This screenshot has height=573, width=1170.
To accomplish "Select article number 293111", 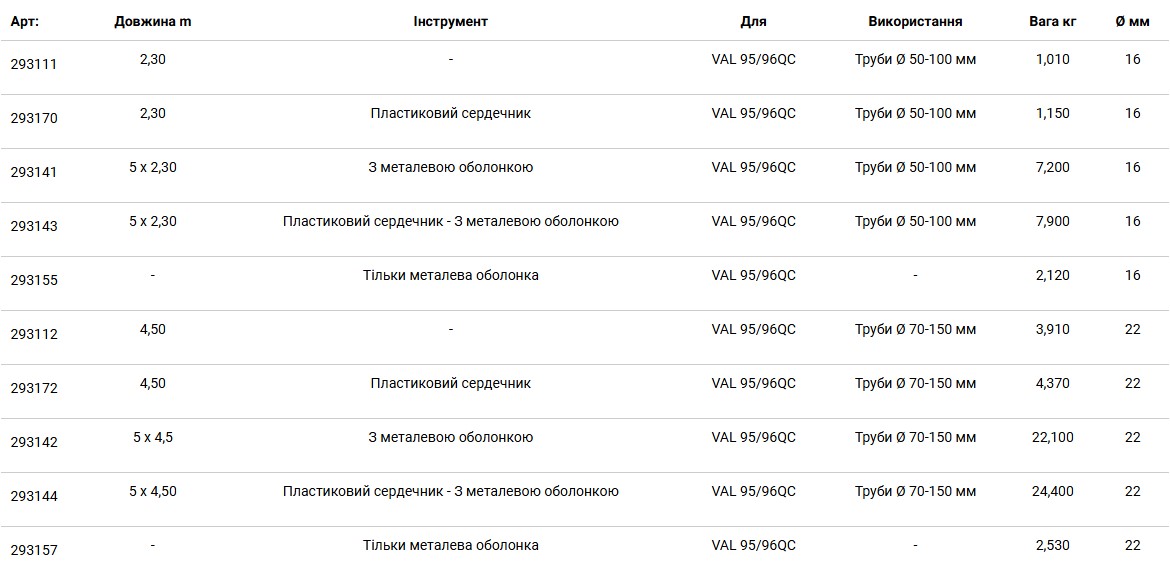I will point(34,64).
